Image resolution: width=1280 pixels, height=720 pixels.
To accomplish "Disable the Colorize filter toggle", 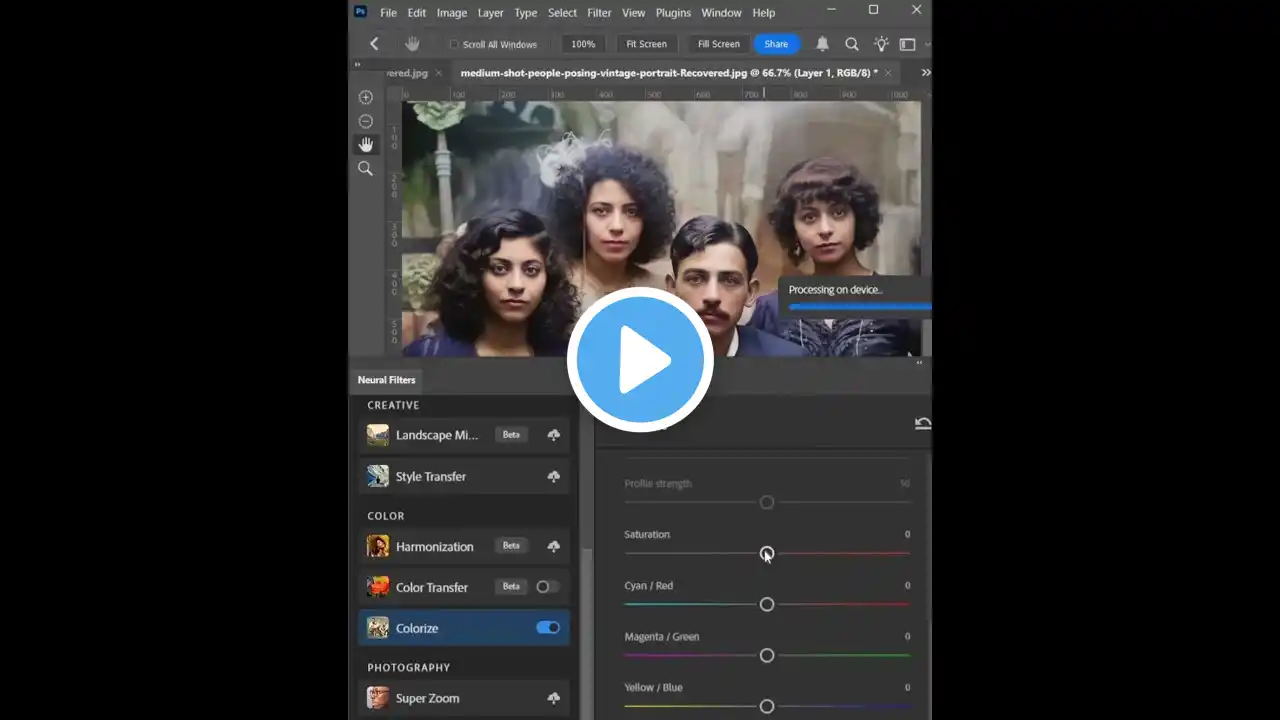I will point(548,628).
